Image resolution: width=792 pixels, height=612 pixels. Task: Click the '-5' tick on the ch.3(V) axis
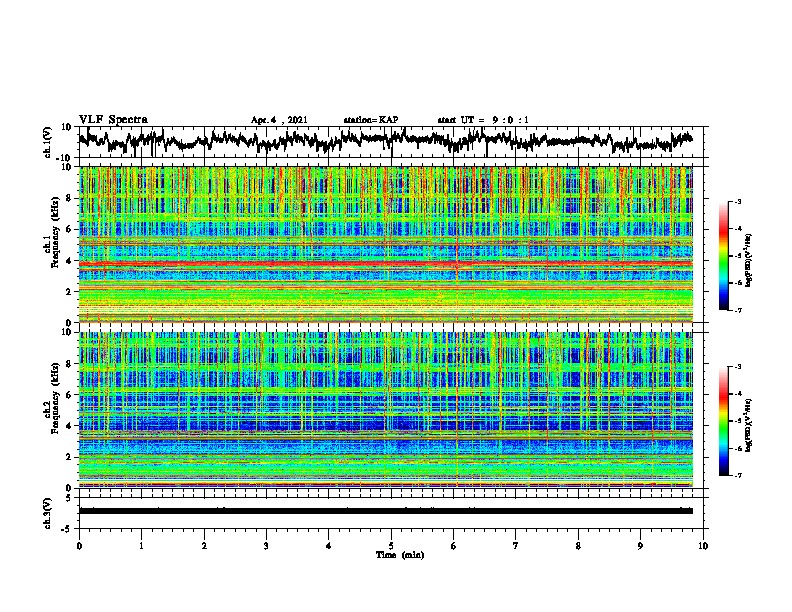point(67,529)
